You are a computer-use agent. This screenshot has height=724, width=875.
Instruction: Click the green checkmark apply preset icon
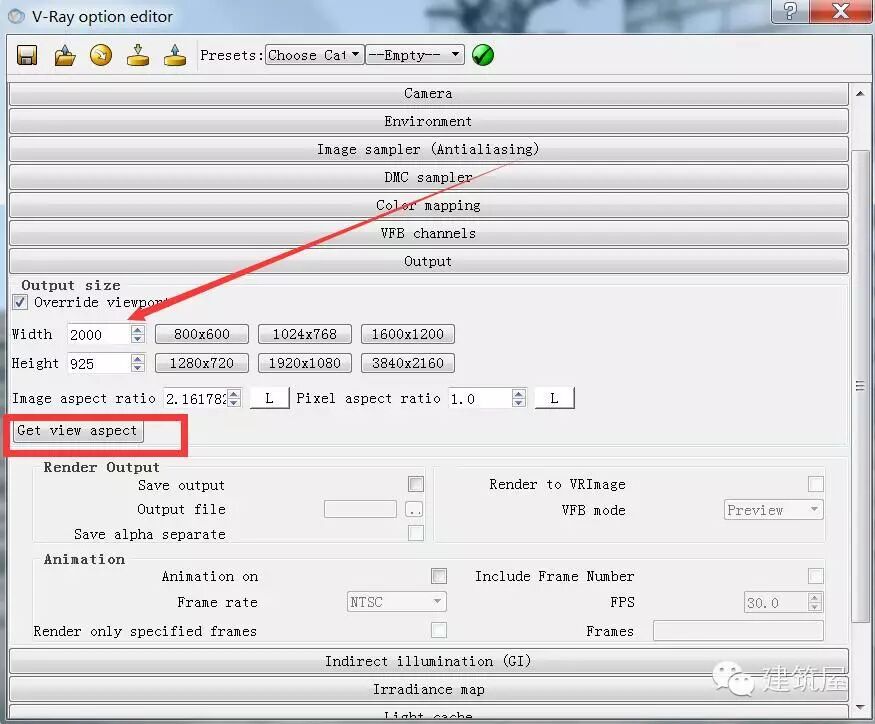coord(483,55)
